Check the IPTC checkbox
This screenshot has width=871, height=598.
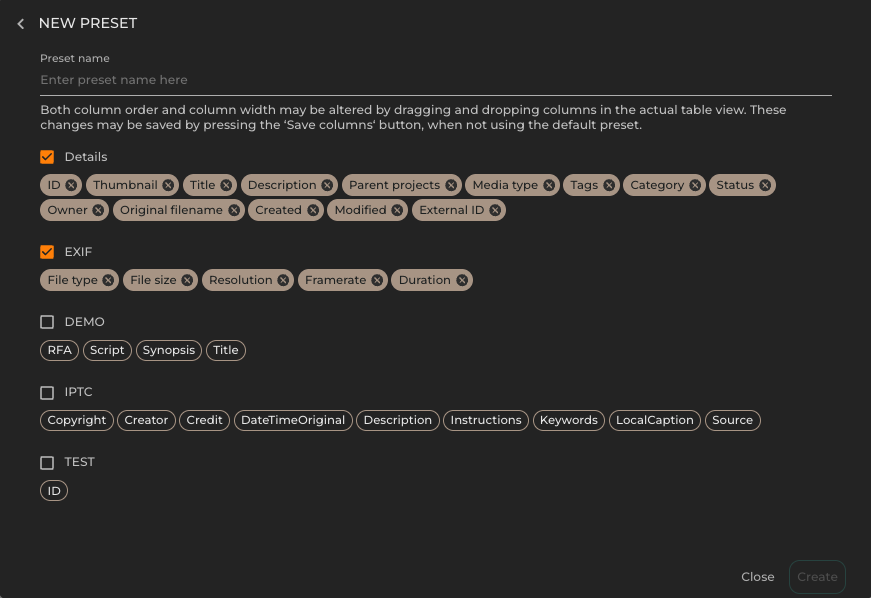(x=46, y=391)
